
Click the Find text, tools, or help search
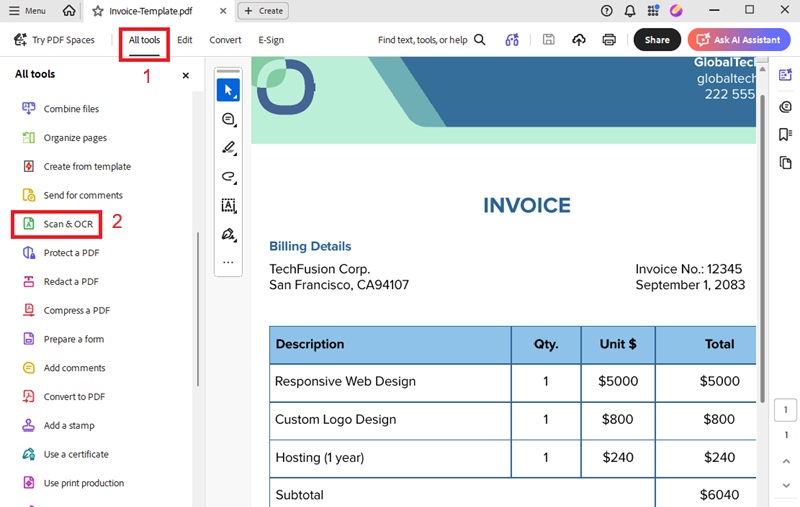point(431,40)
